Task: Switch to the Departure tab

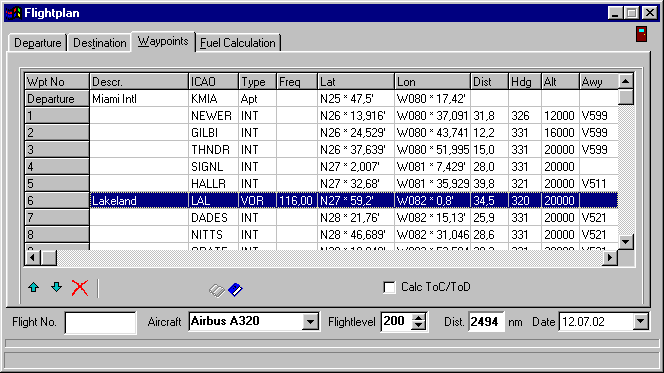Action: pos(37,43)
